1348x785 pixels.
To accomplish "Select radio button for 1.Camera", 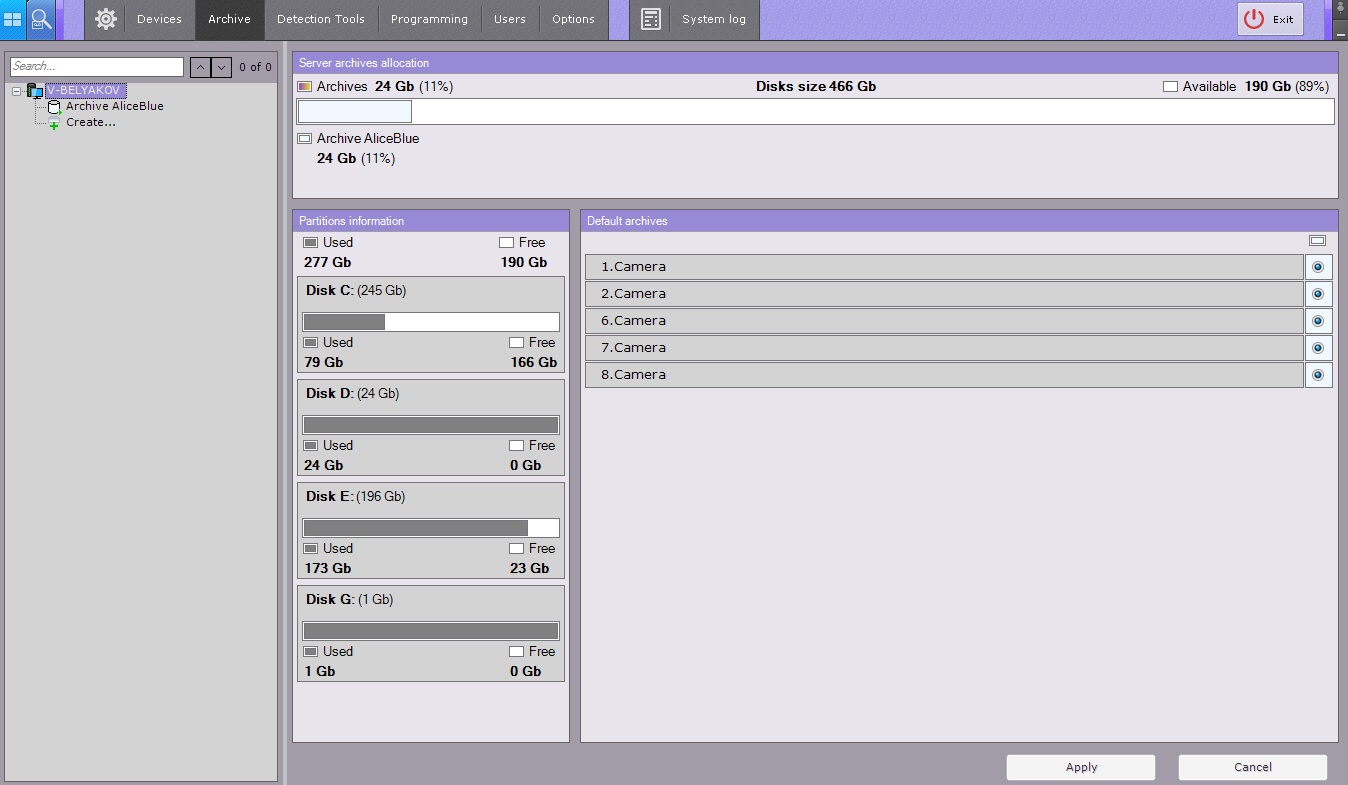I will click(x=1318, y=267).
